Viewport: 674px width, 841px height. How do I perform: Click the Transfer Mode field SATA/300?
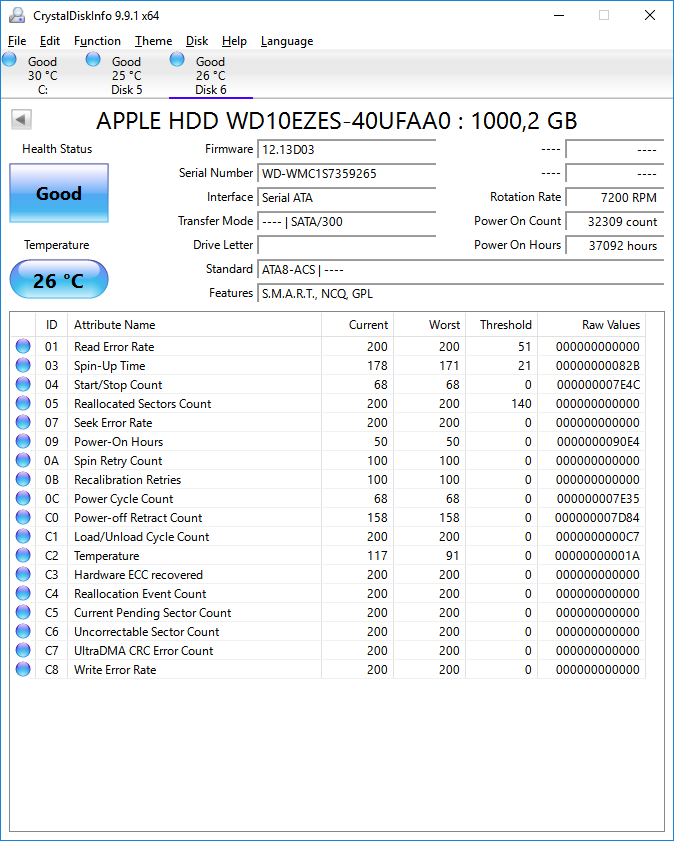tap(346, 222)
